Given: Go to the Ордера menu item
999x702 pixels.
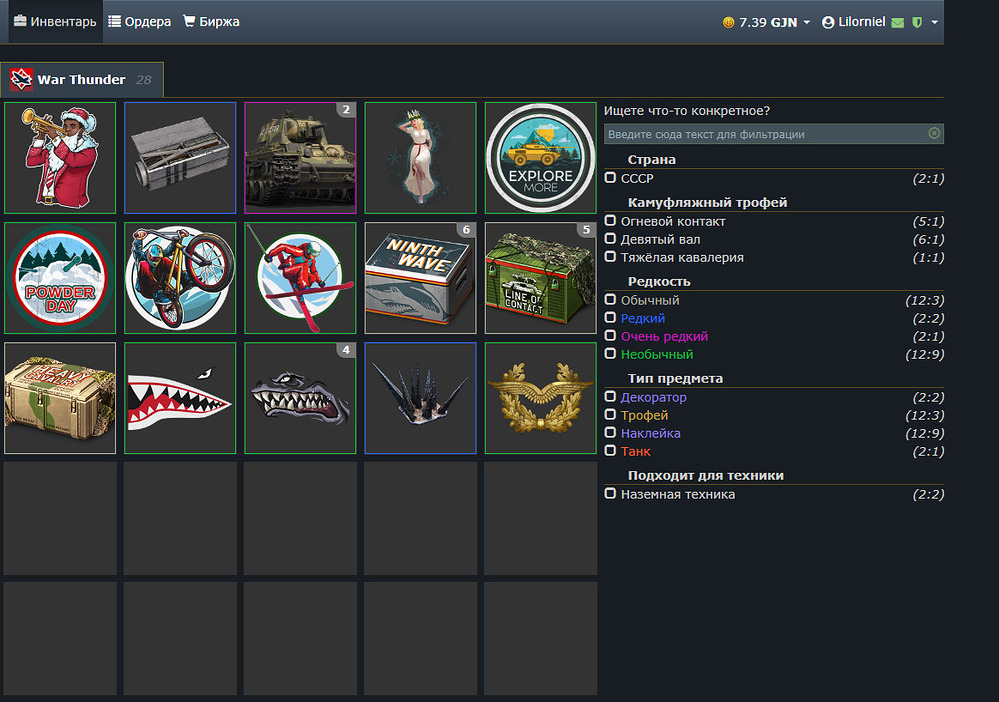Looking at the screenshot, I should pyautogui.click(x=140, y=22).
